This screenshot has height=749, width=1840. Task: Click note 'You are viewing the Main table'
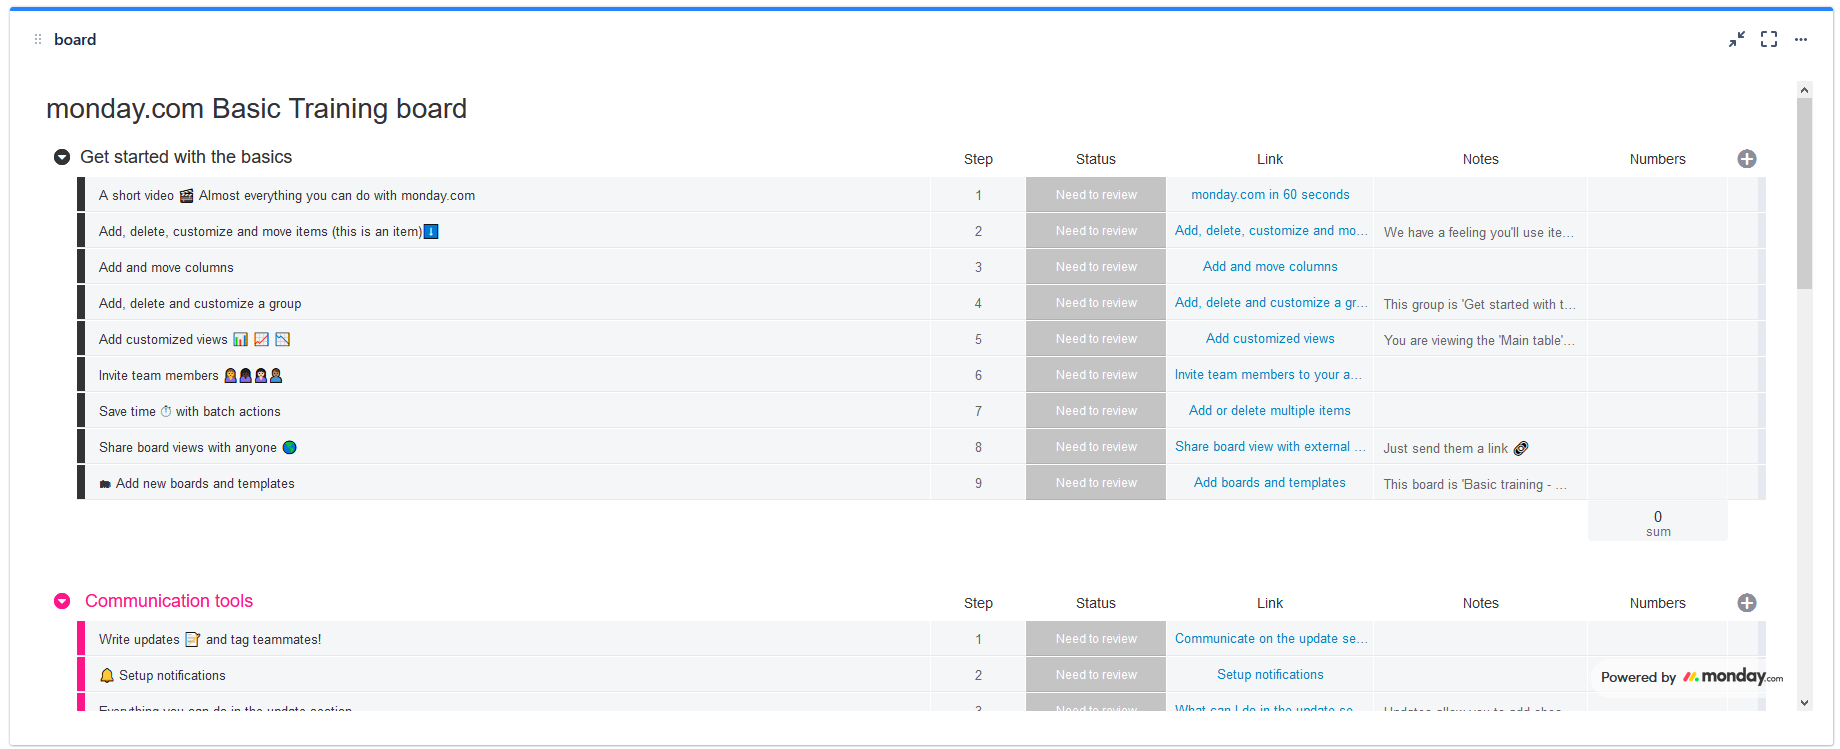1479,340
